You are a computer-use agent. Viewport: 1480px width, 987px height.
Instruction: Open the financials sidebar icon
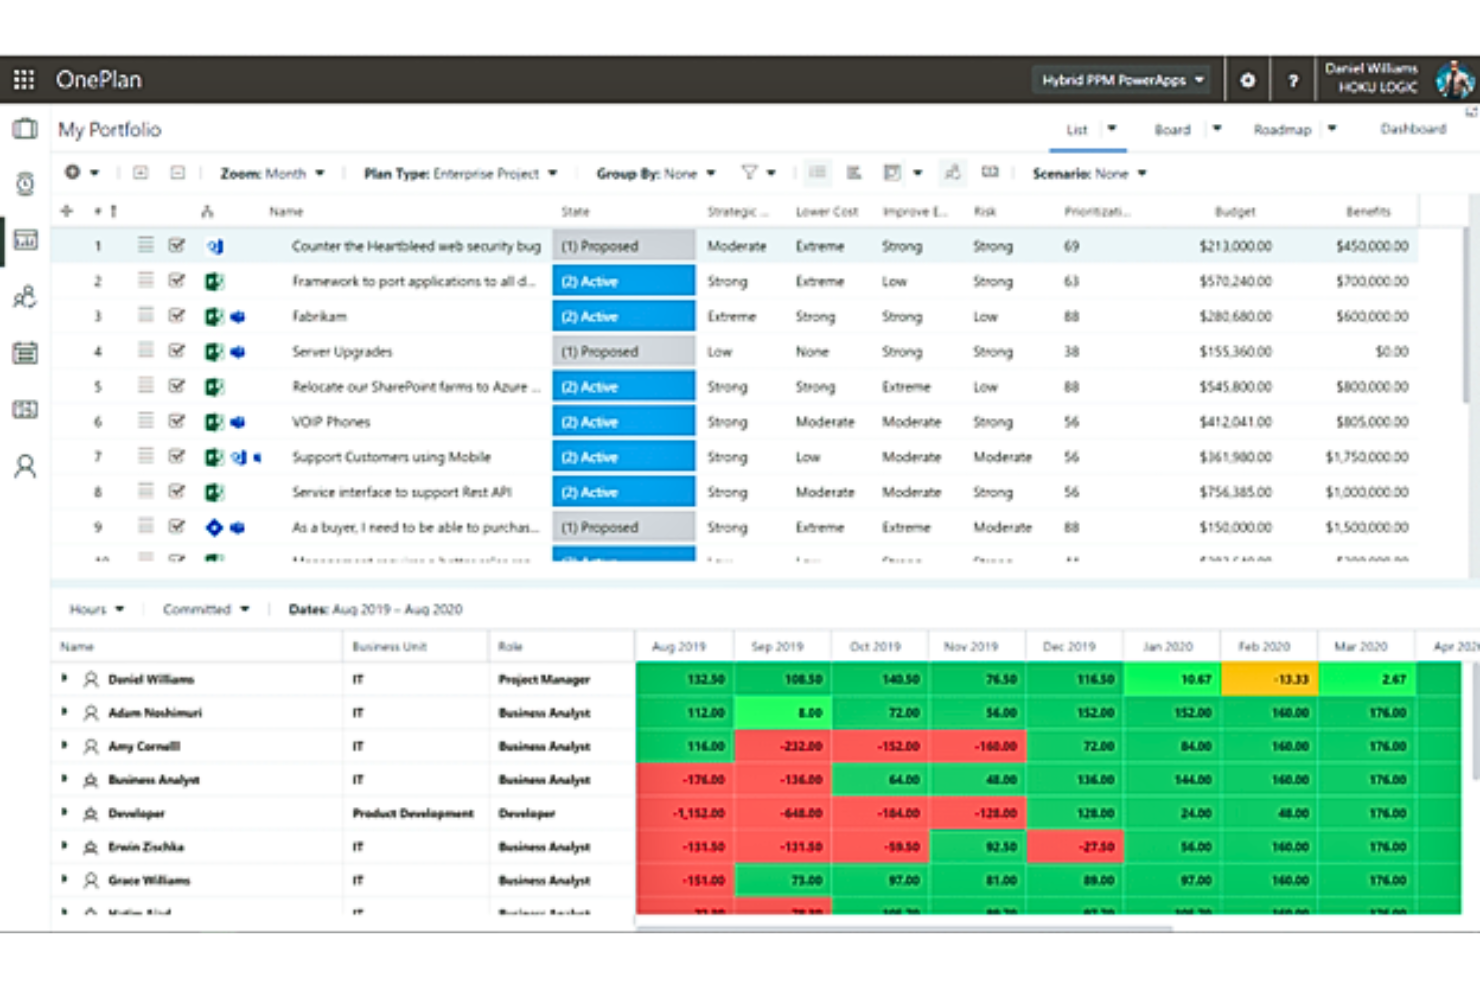coord(25,409)
